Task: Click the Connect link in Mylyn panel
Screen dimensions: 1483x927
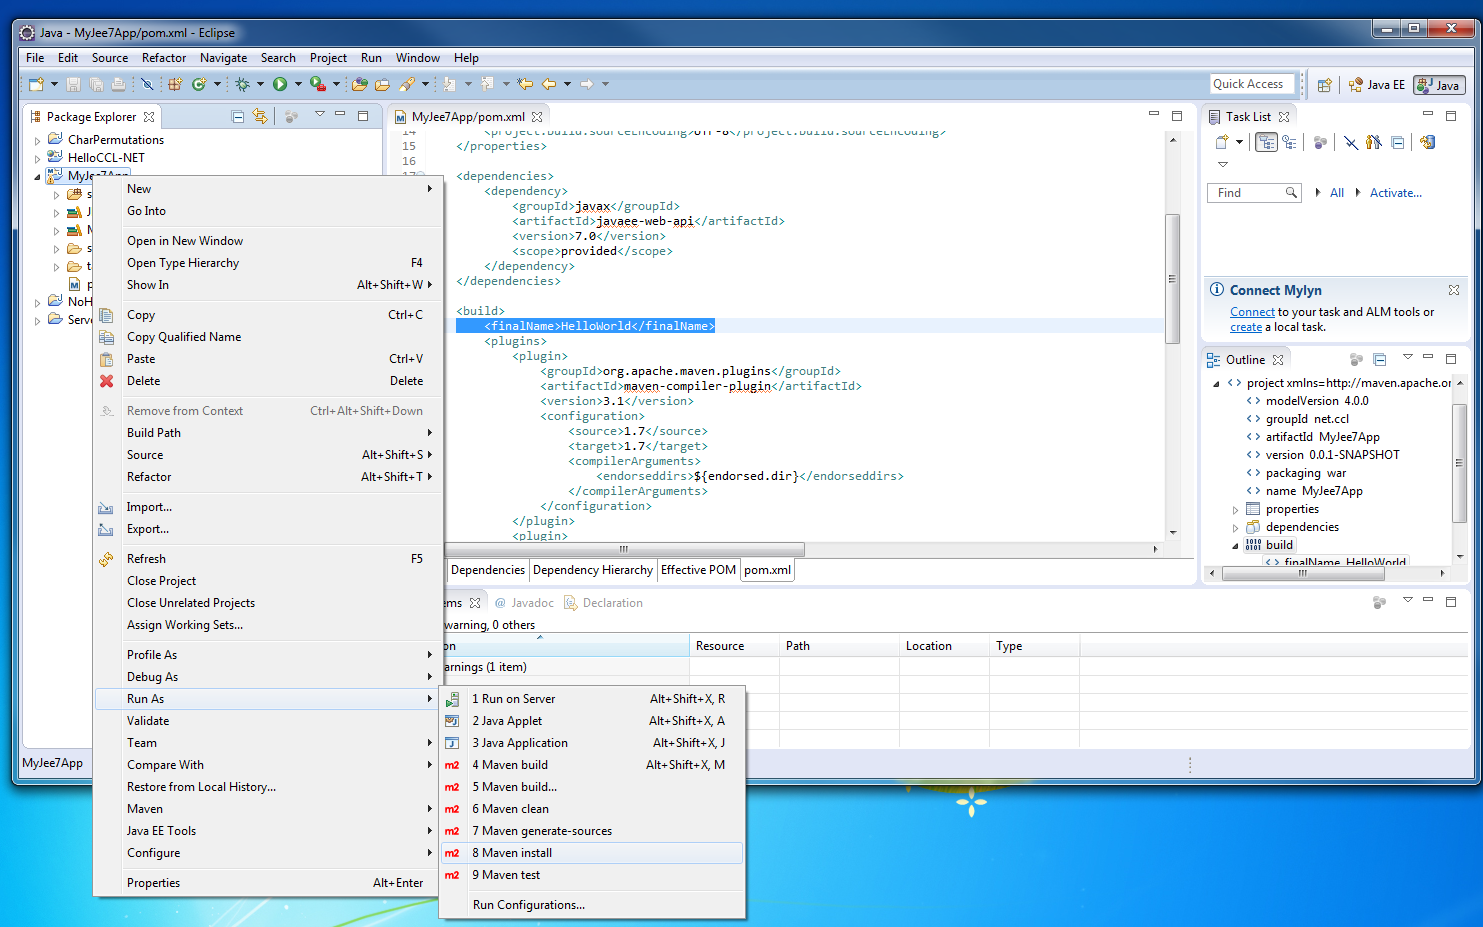Action: [x=1252, y=312]
